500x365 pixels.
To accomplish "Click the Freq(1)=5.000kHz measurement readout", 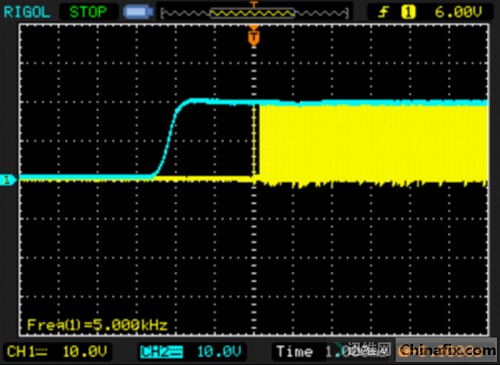I will click(x=97, y=325).
